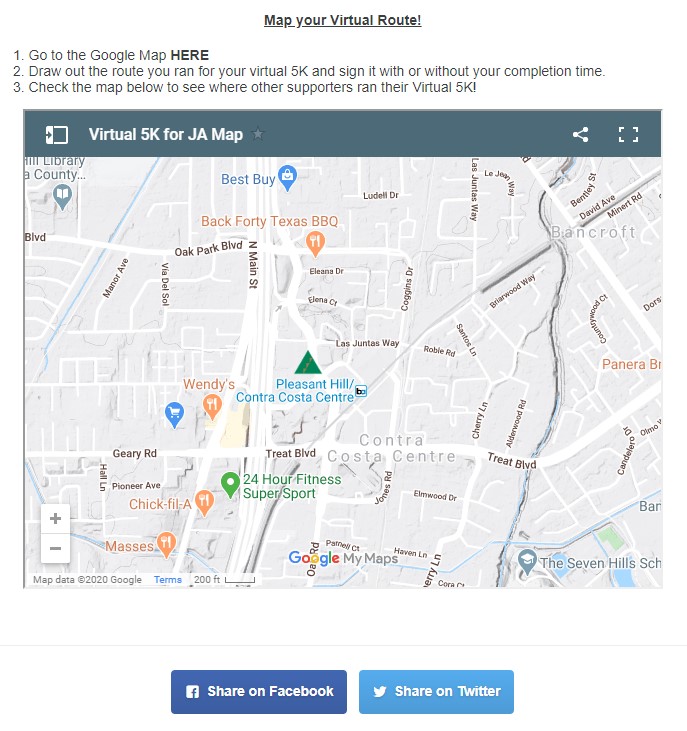The image size is (687, 731).
Task: Click the Masses restaurant pin
Action: [x=166, y=545]
